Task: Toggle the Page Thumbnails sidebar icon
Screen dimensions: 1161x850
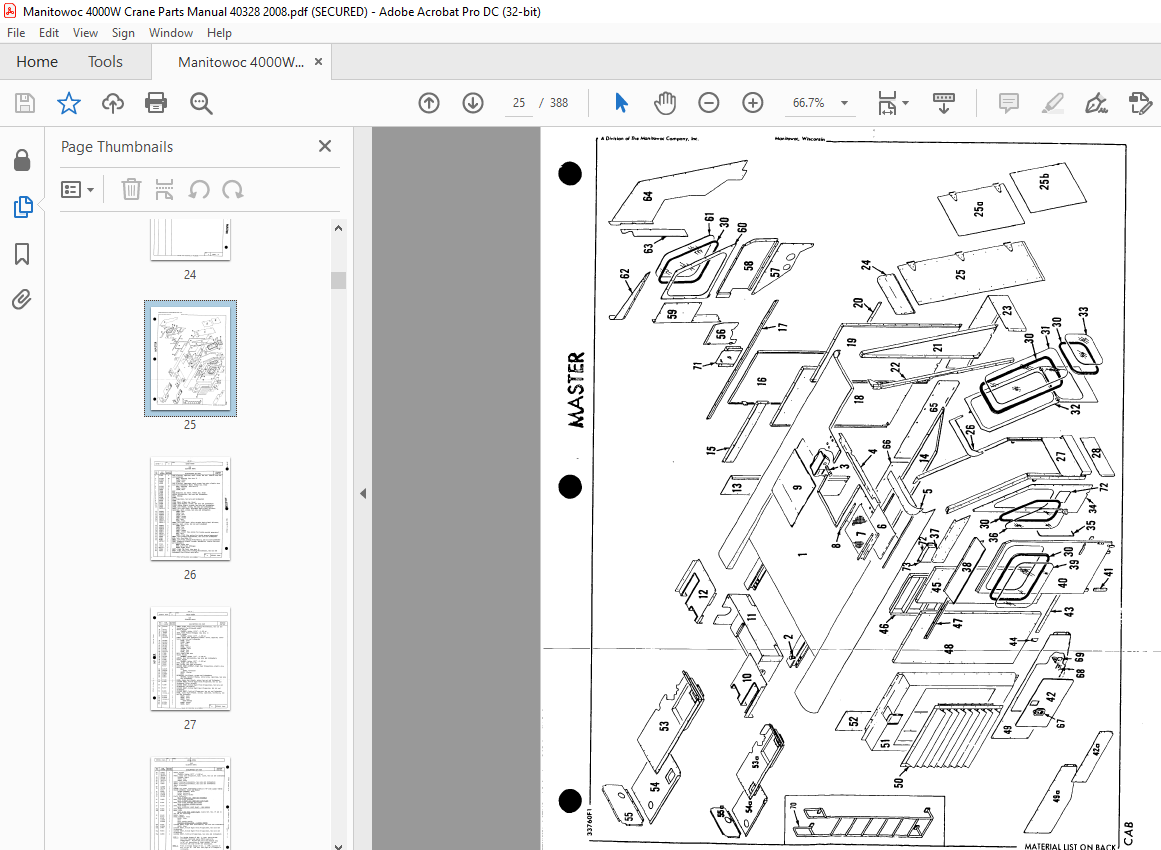Action: tap(22, 207)
